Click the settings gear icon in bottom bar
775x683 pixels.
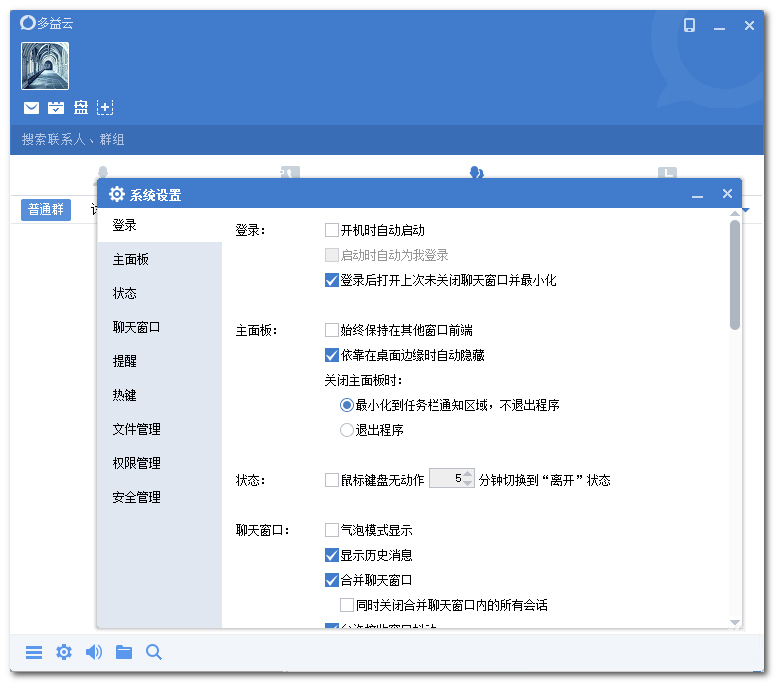coord(64,652)
